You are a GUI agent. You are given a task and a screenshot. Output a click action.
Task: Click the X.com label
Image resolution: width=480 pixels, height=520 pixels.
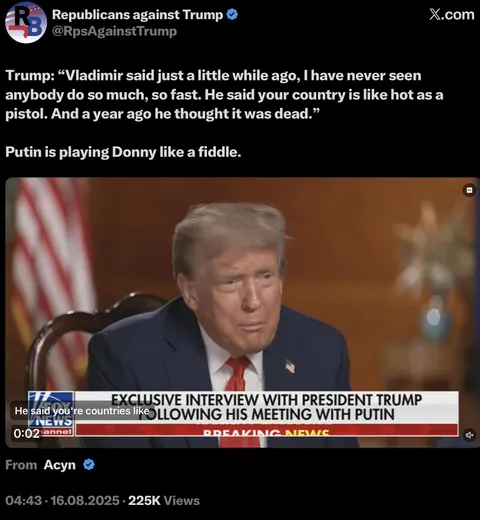tap(452, 15)
